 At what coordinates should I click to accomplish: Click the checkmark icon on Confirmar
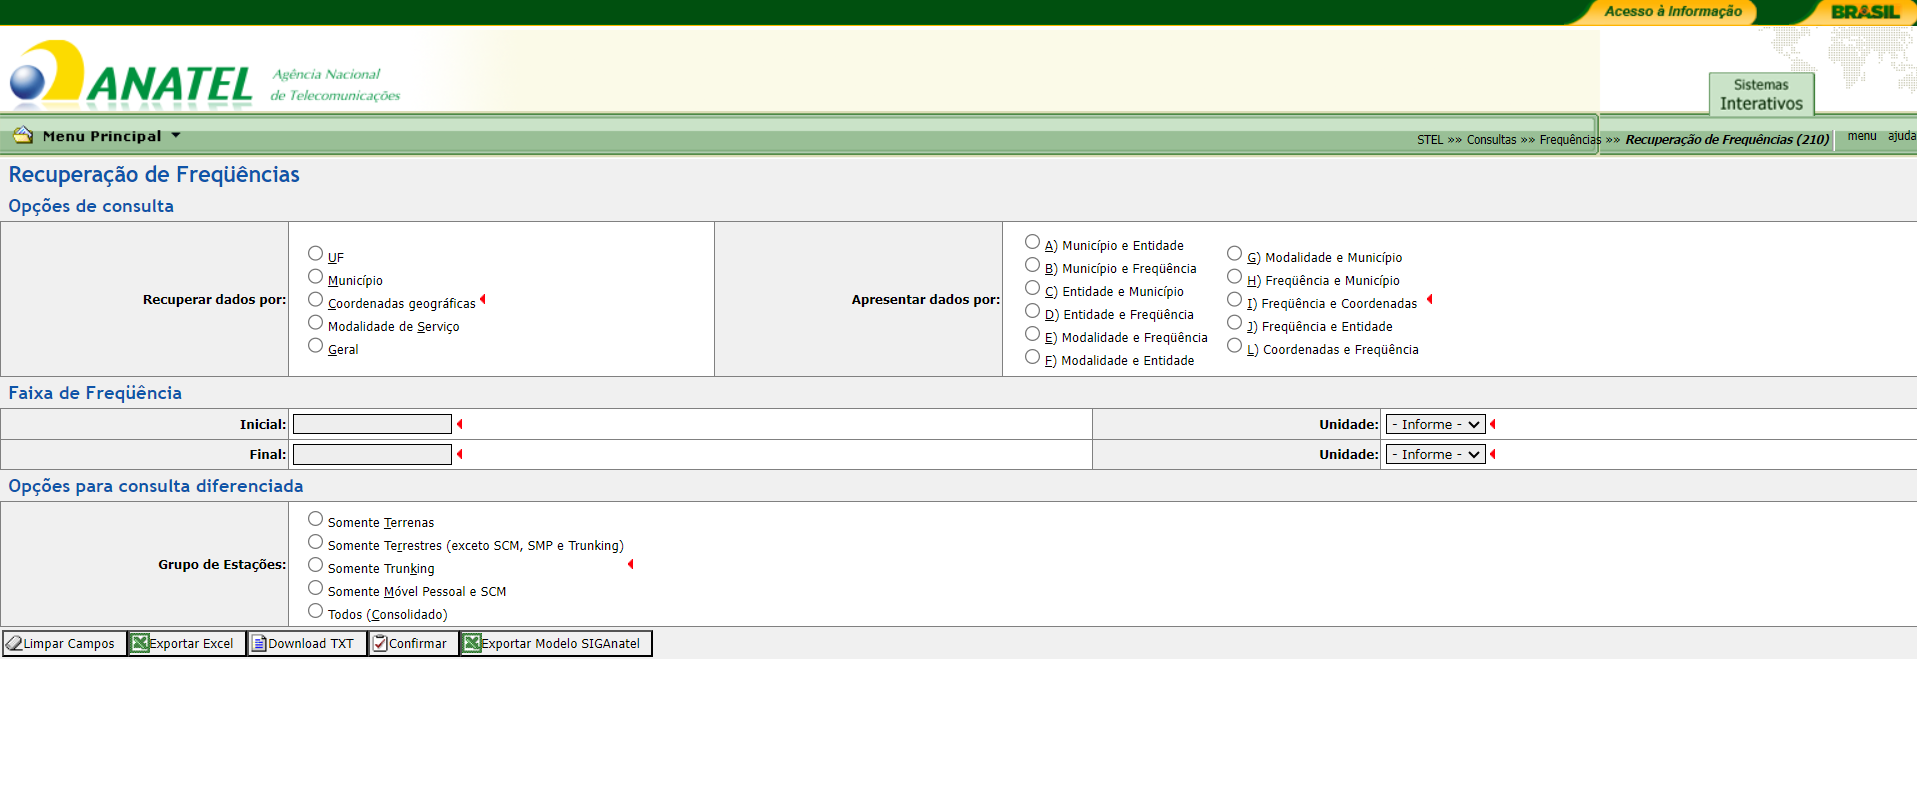380,643
